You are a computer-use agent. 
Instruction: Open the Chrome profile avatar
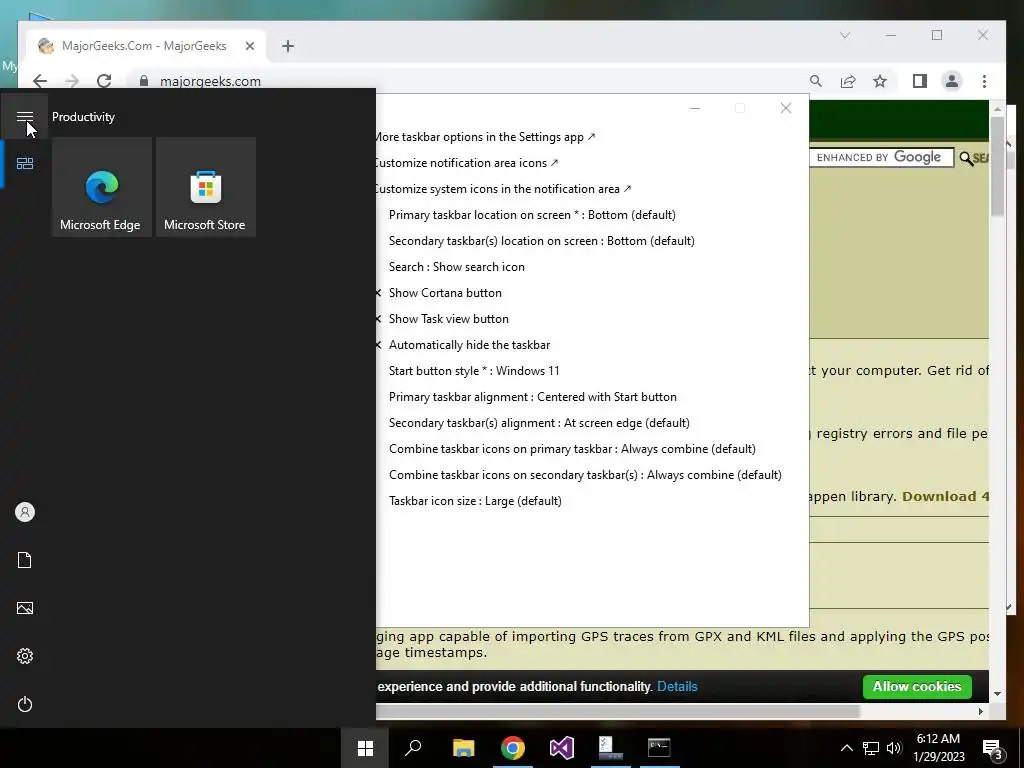click(952, 81)
